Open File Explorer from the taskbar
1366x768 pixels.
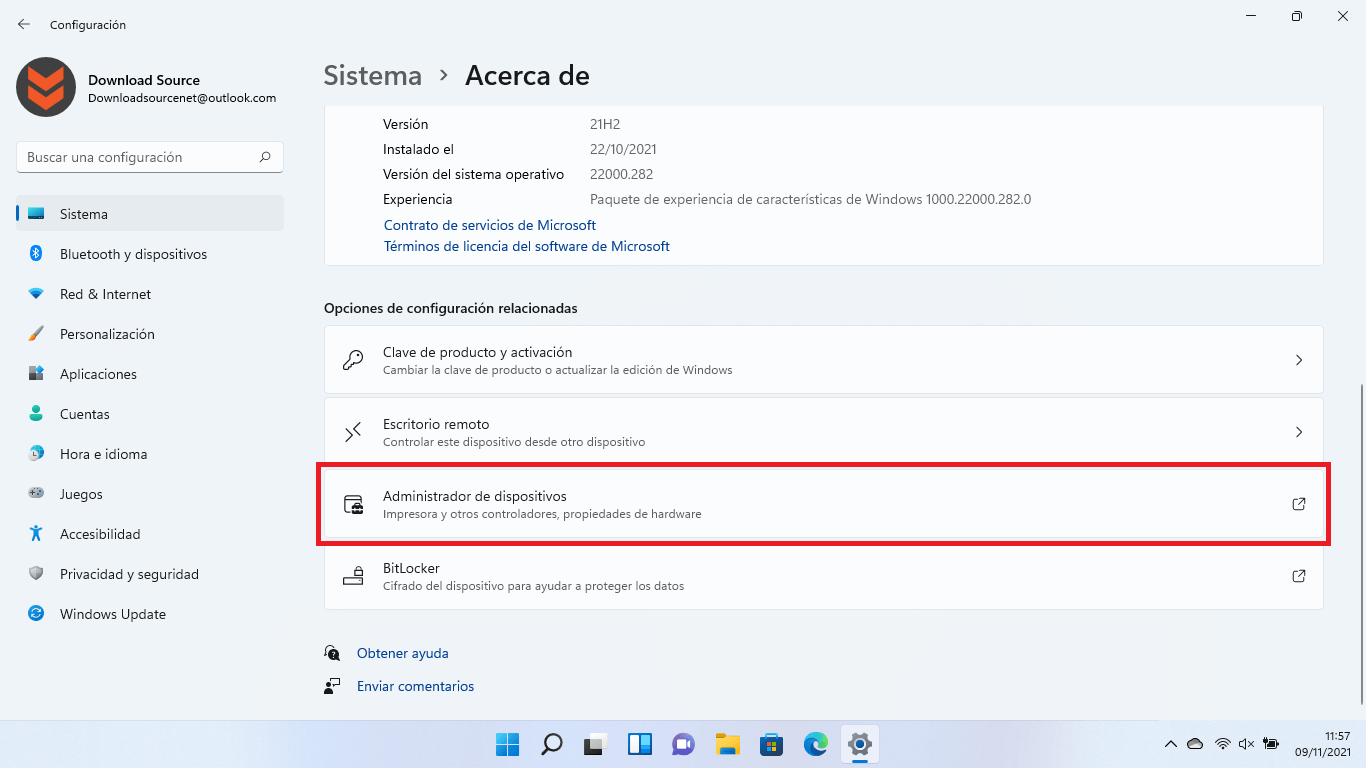pos(728,744)
